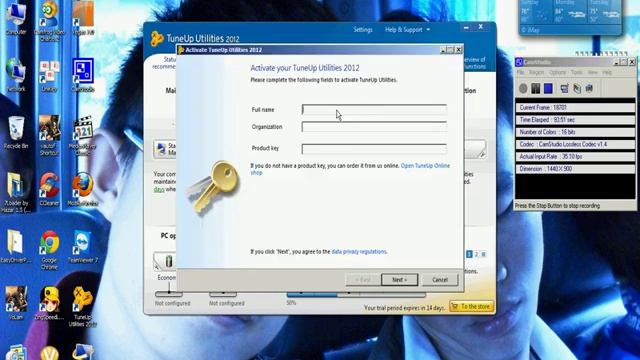This screenshot has height=360, width=640.
Task: Open the Options menu in CamStudio
Action: click(557, 72)
